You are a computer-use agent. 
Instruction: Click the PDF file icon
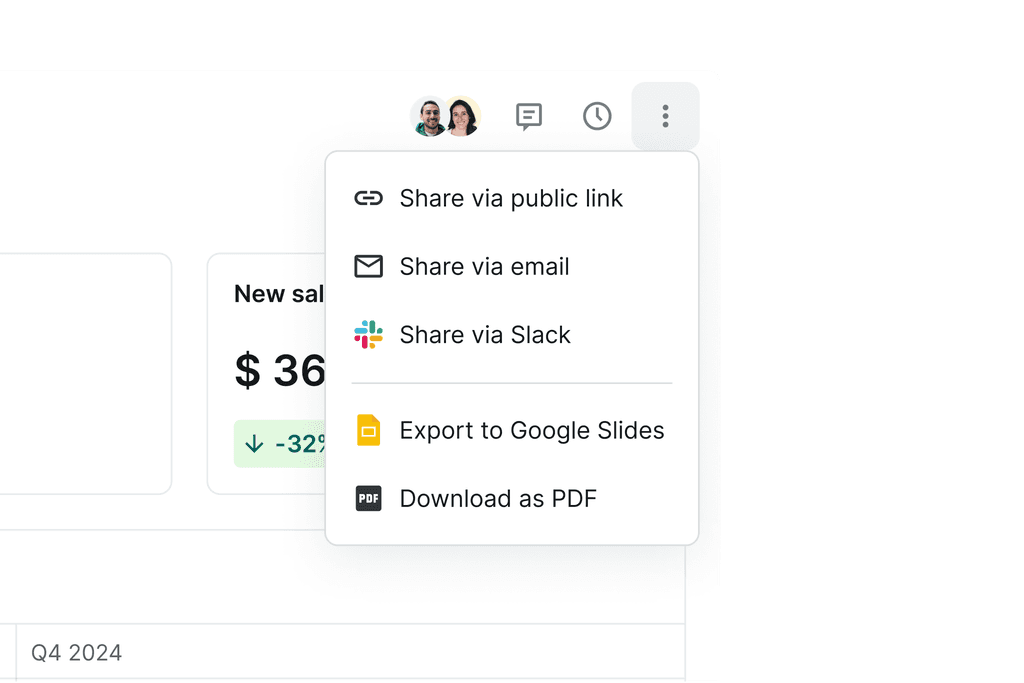(369, 498)
